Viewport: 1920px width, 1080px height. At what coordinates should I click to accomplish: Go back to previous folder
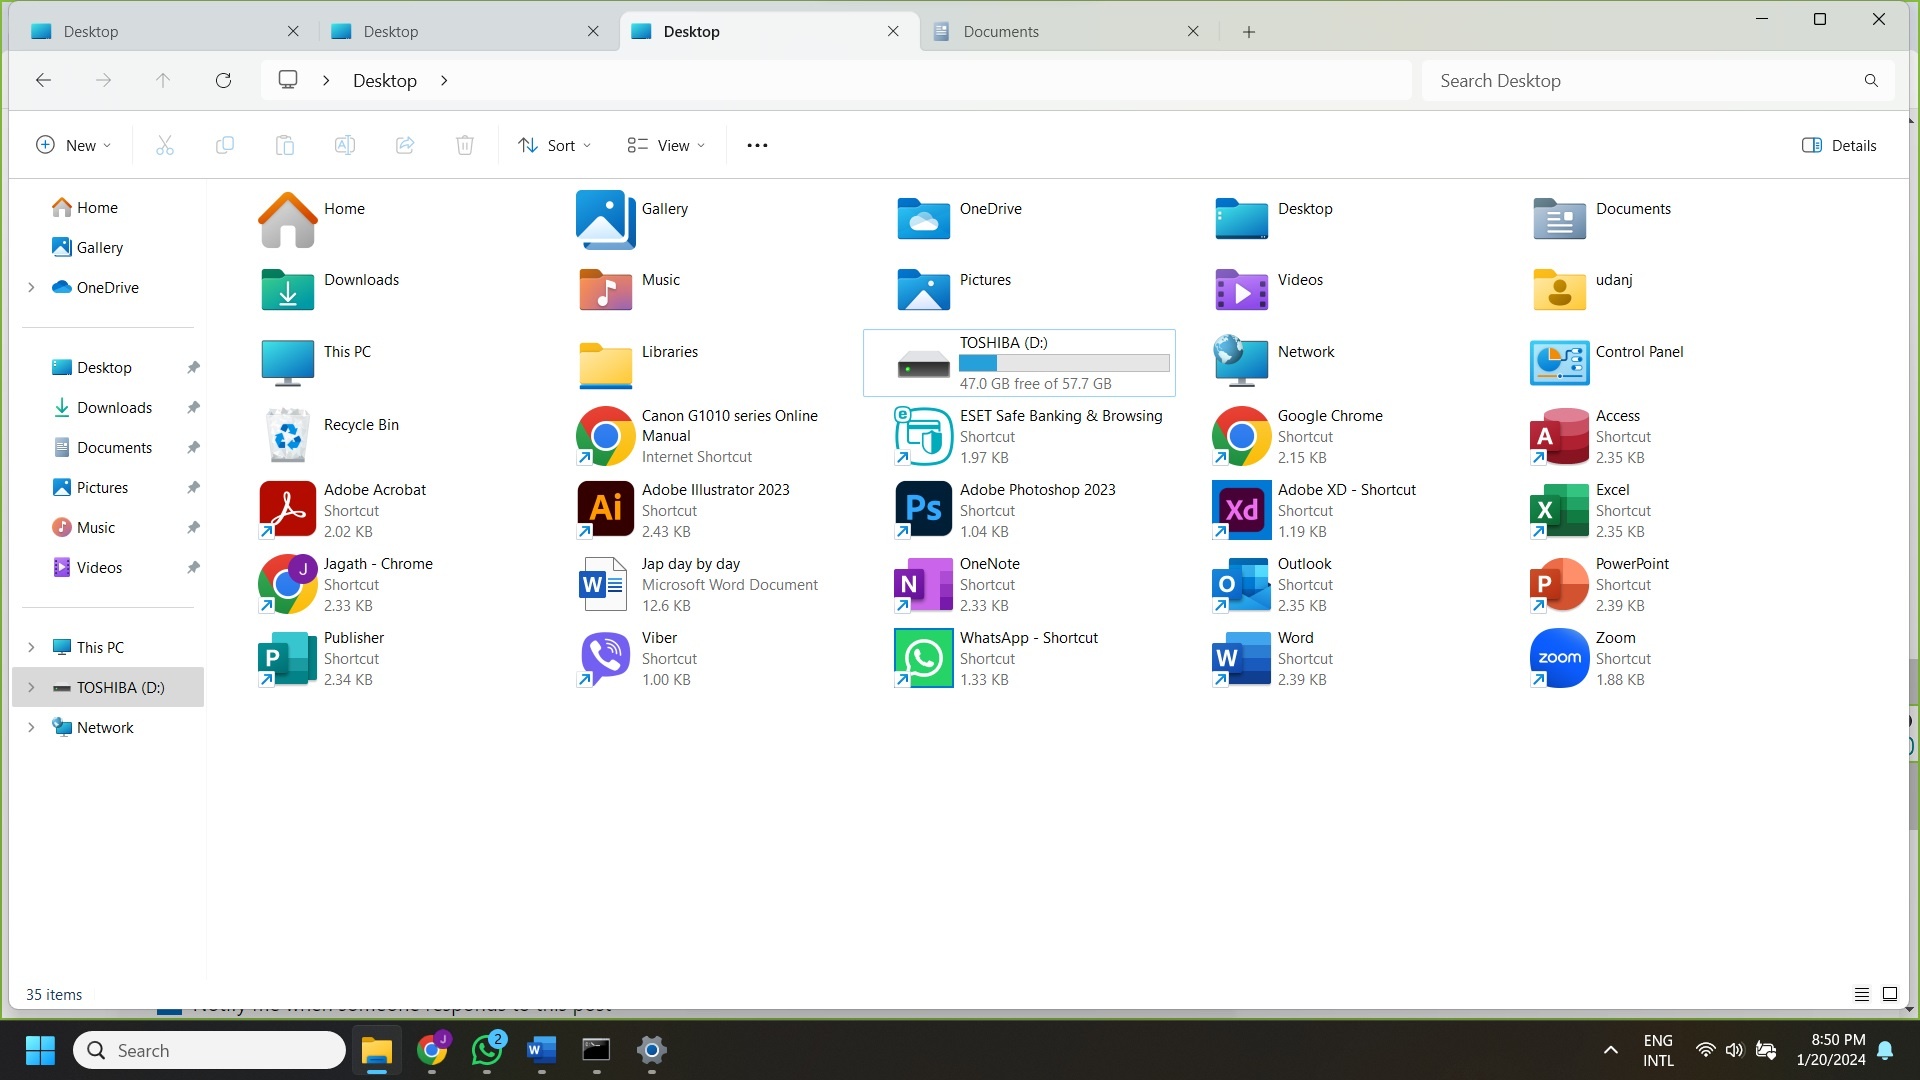[x=43, y=80]
